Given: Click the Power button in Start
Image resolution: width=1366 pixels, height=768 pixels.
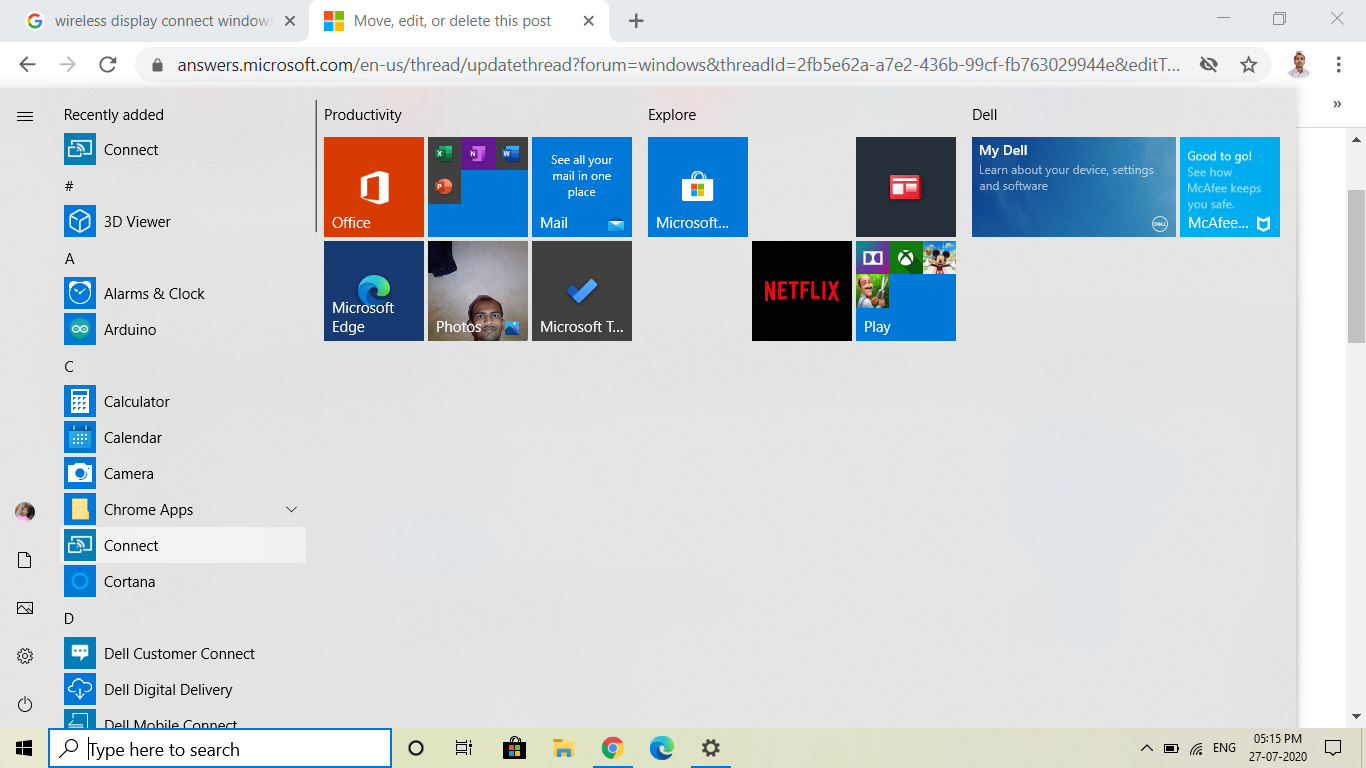Looking at the screenshot, I should coord(25,705).
